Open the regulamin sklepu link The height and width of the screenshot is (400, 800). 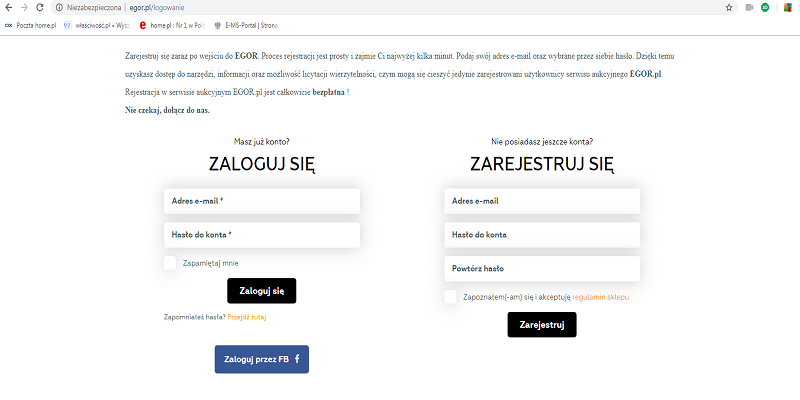tap(601, 297)
